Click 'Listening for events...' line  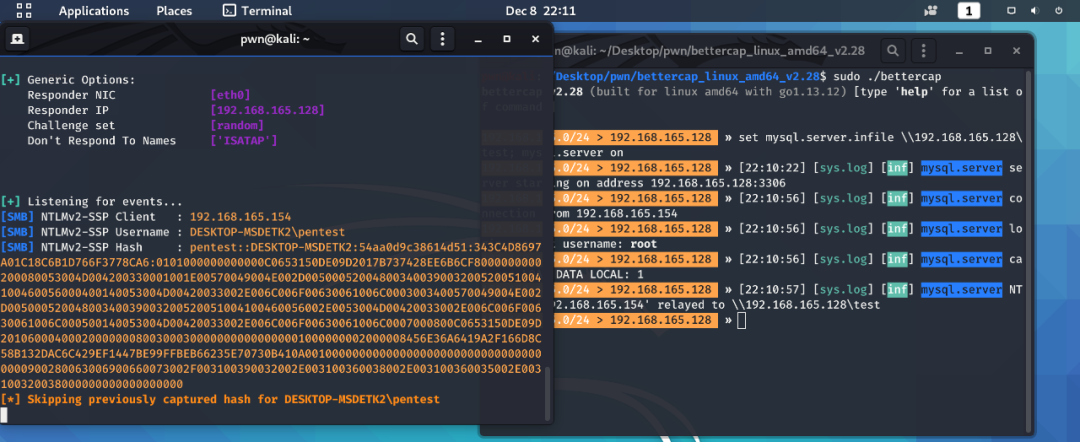pos(105,202)
